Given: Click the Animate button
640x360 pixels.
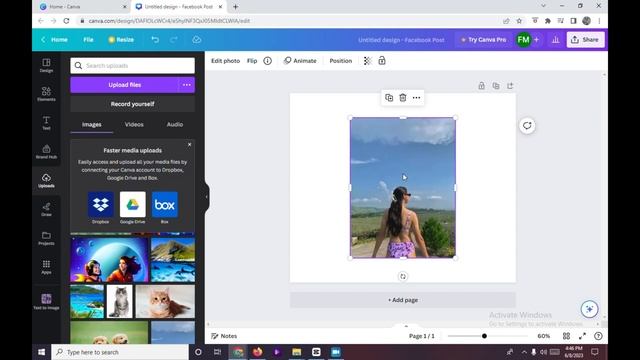Looking at the screenshot, I should click(x=300, y=61).
